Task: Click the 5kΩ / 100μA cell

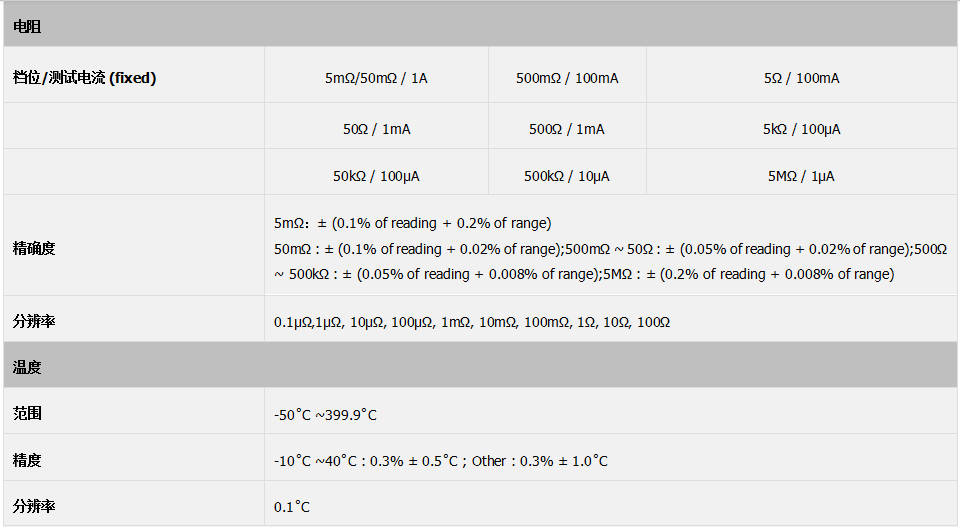Action: [x=801, y=129]
